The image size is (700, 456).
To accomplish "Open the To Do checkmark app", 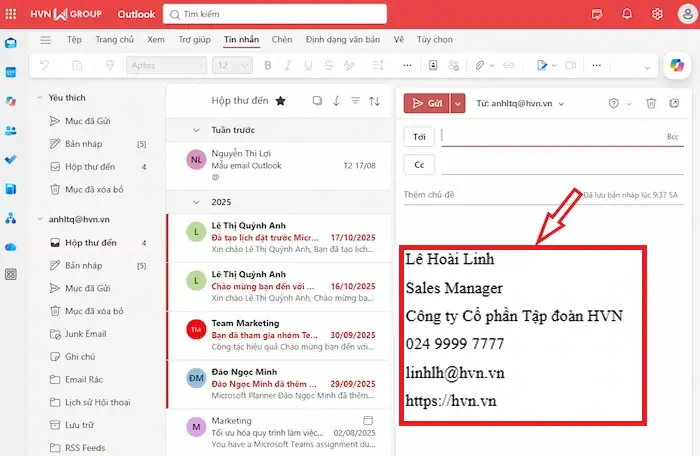I will [x=11, y=159].
